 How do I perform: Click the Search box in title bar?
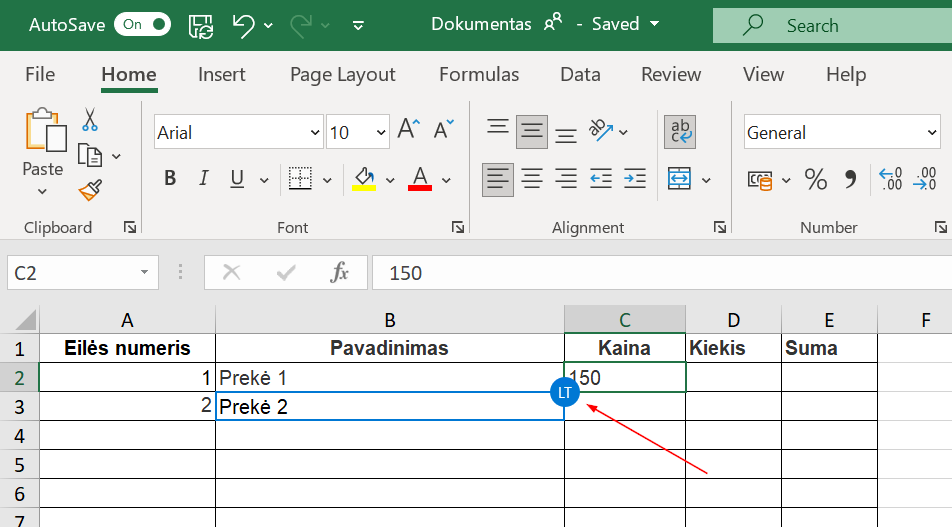830,25
